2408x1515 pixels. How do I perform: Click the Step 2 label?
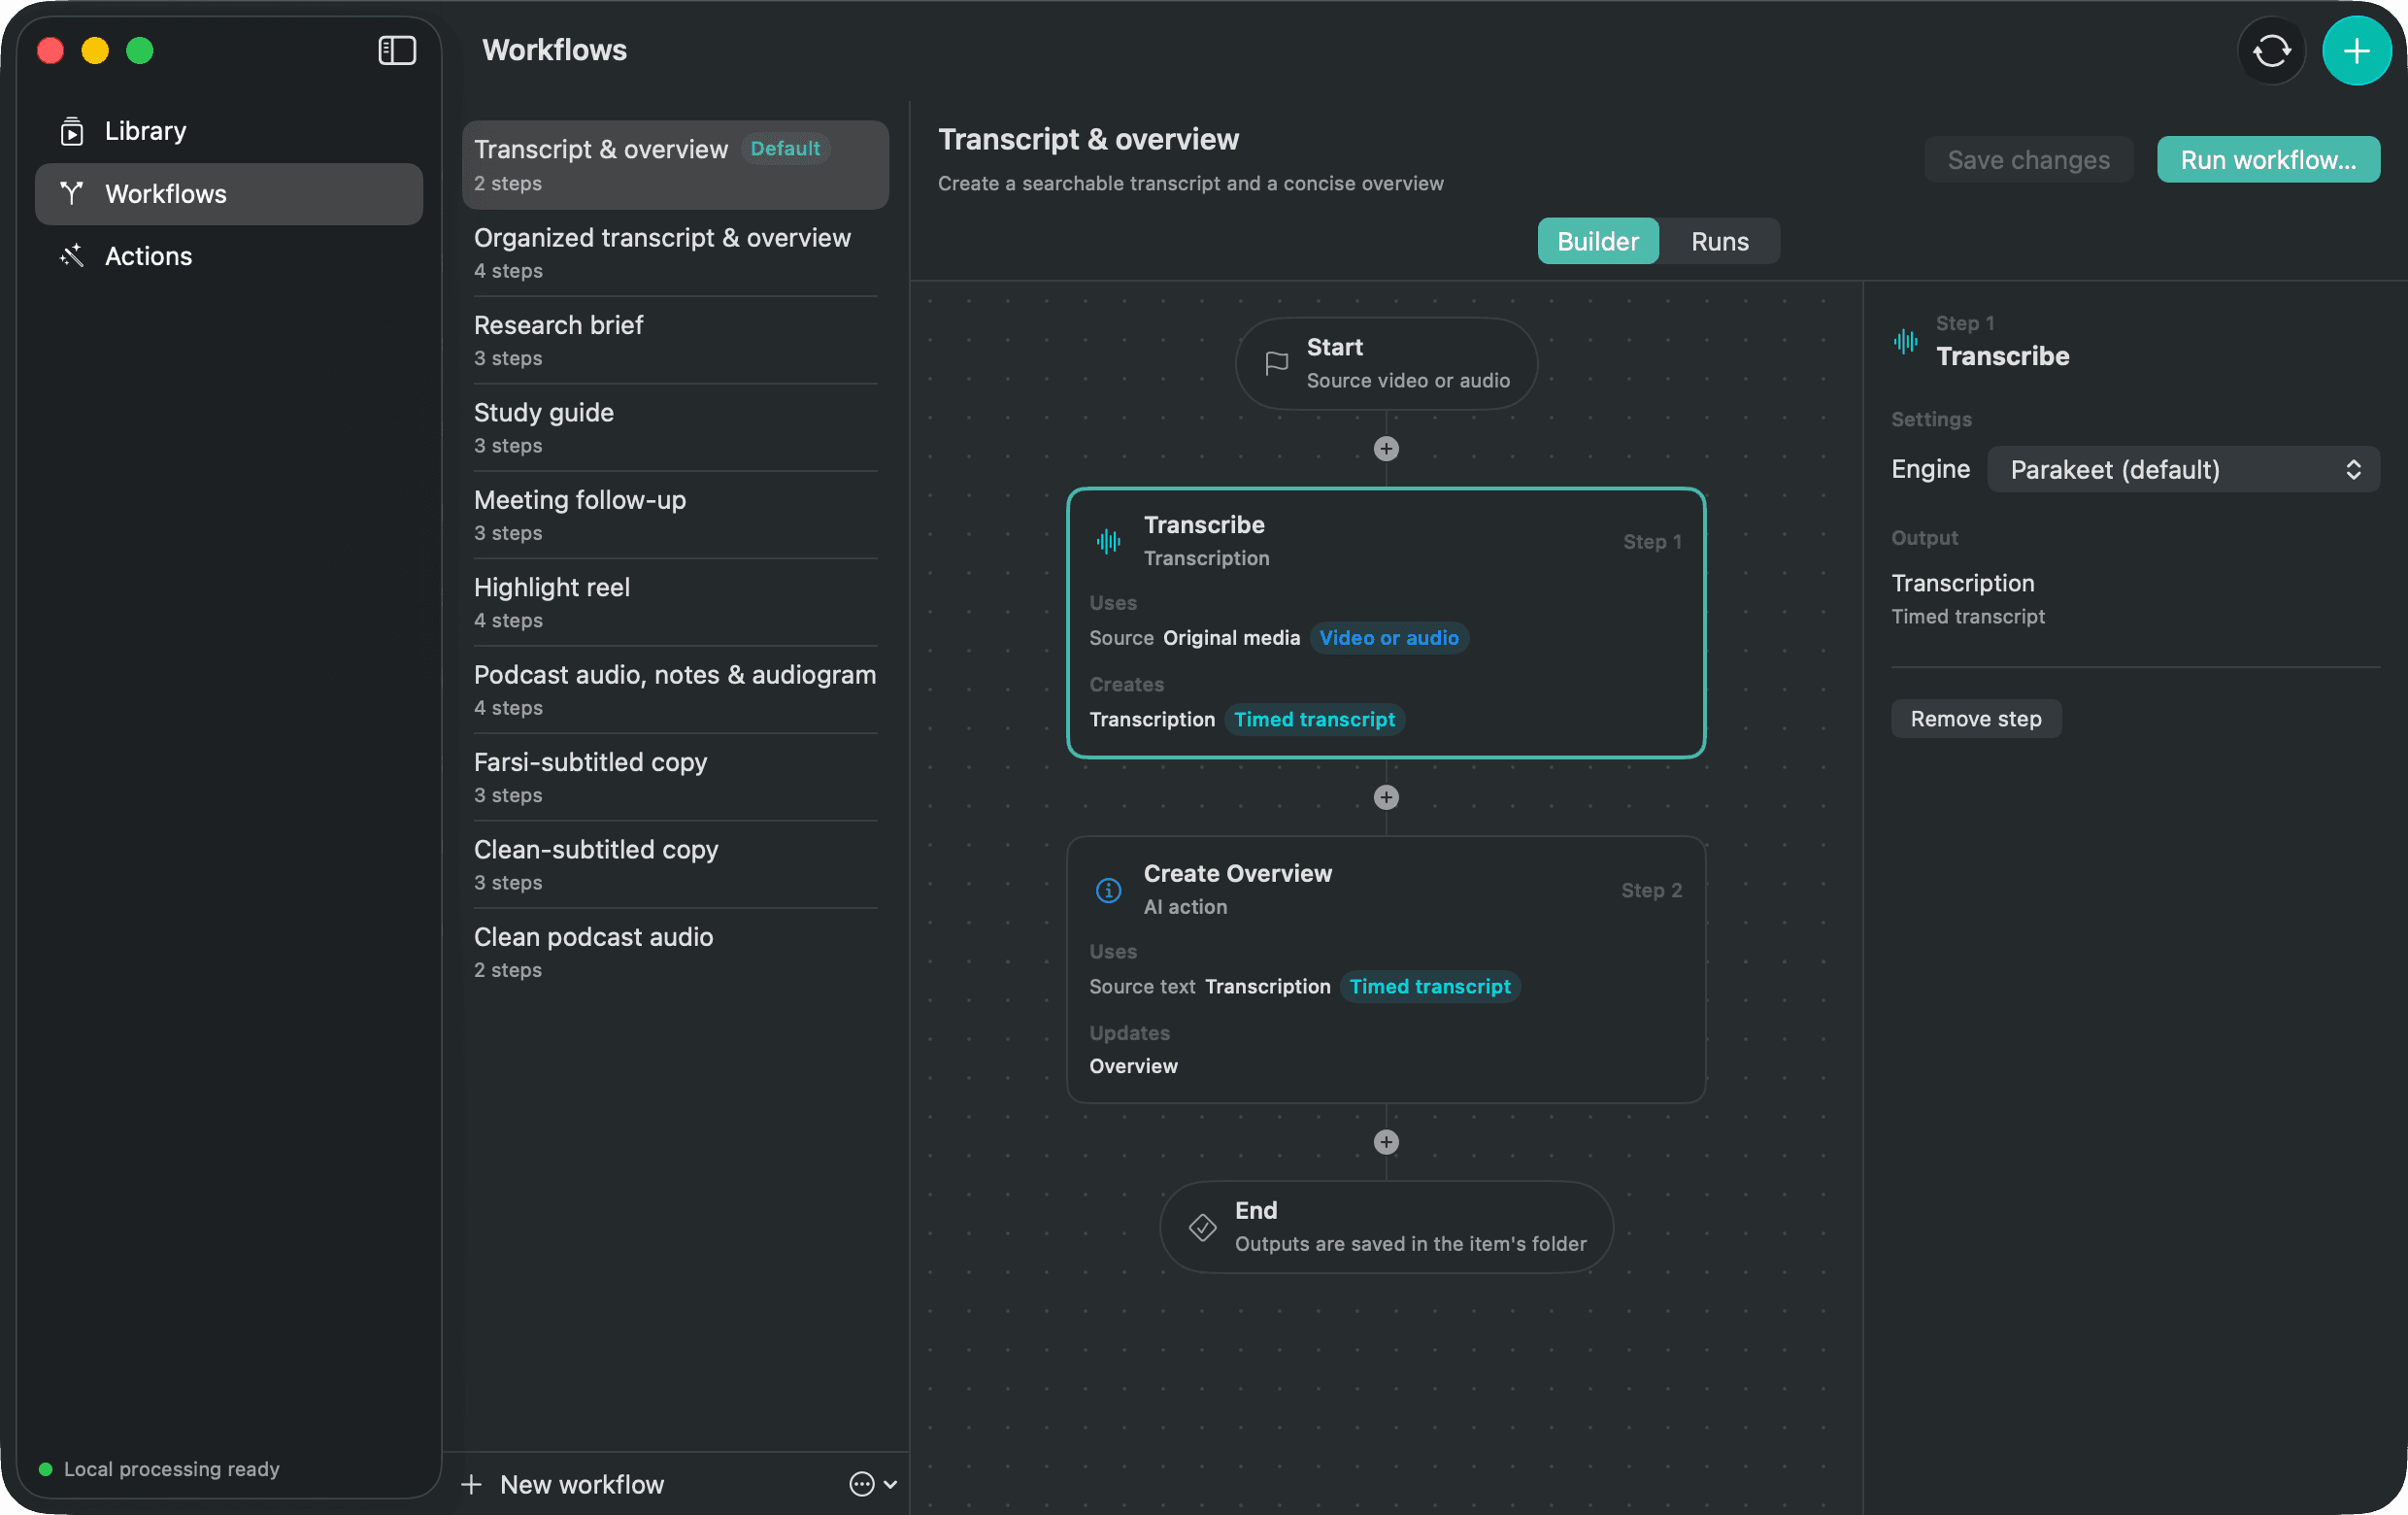click(x=1651, y=890)
